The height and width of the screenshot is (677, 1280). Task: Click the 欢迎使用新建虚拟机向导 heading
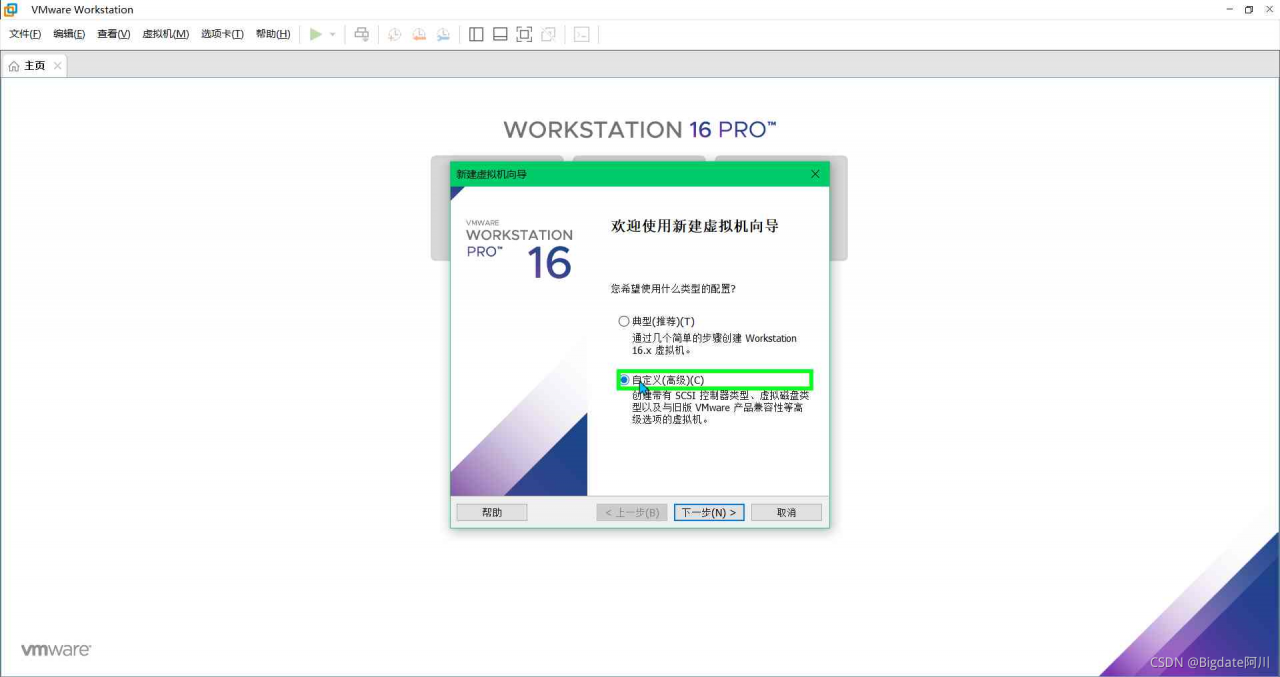pyautogui.click(x=695, y=227)
